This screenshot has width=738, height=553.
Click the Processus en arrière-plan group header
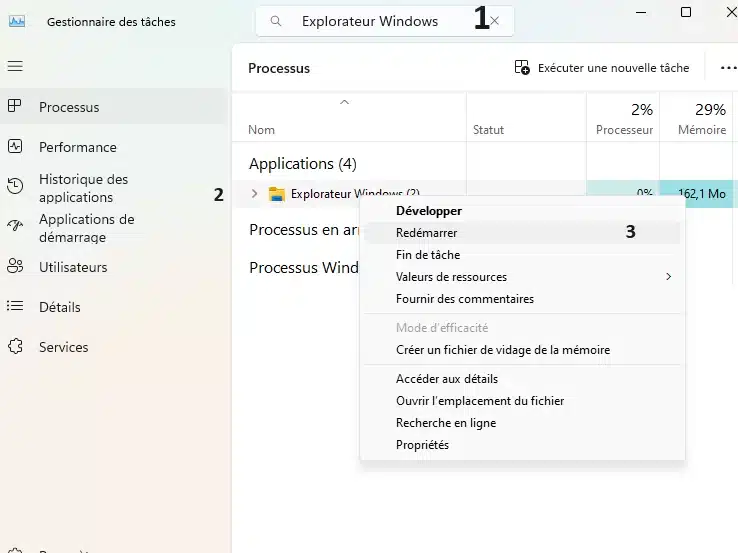point(304,230)
